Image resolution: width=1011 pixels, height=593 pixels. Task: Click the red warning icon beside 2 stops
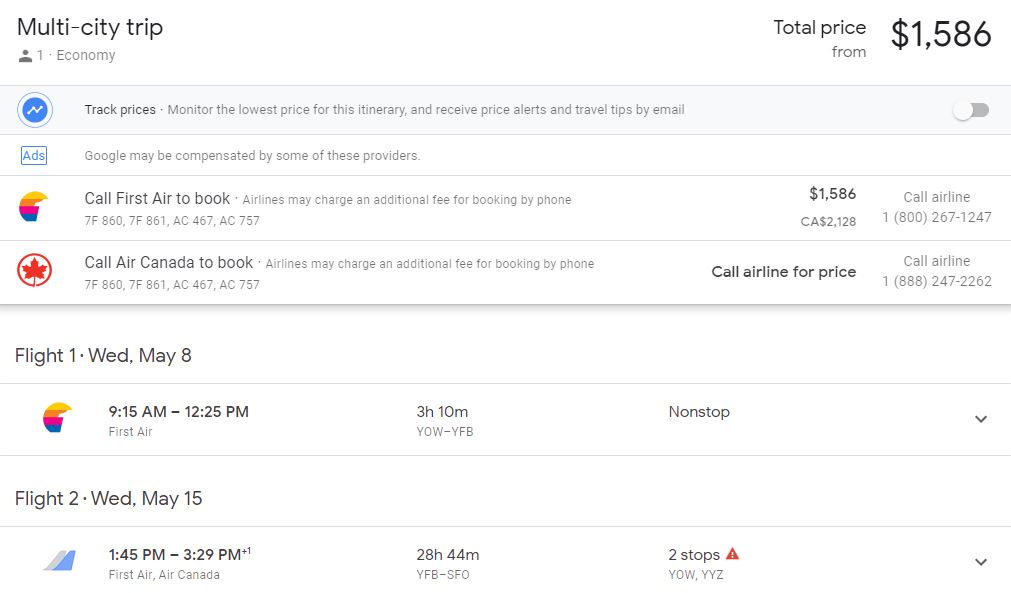pos(732,554)
